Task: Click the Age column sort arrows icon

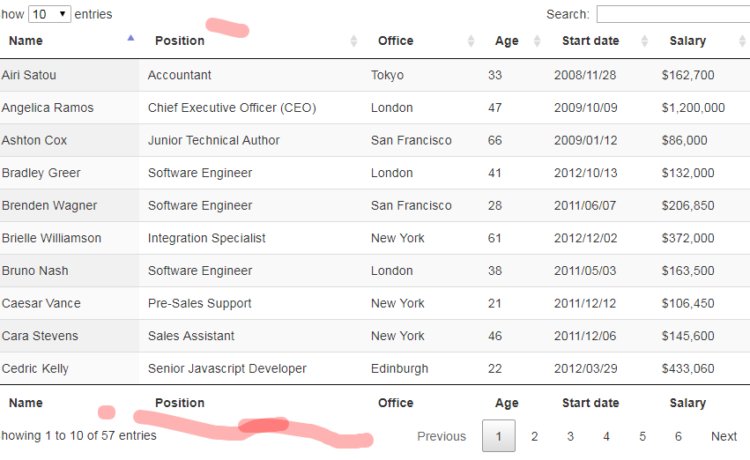Action: [537, 41]
